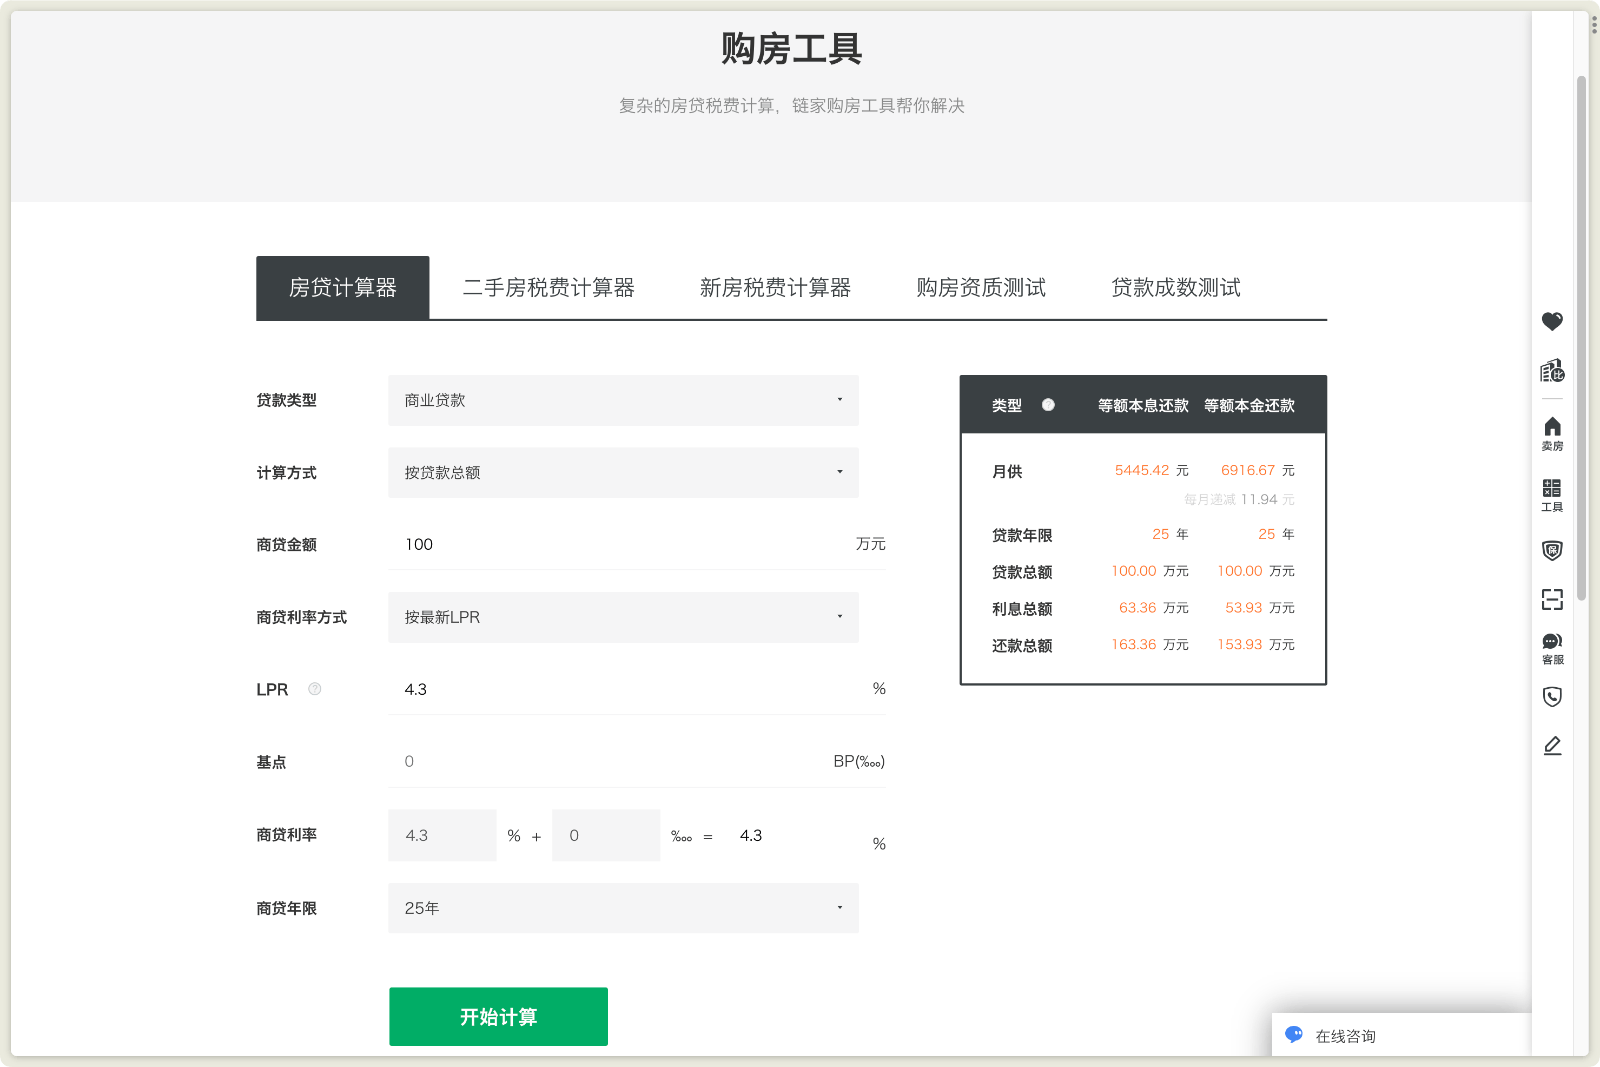
Task: Click the scan/QR frame icon in sidebar
Action: [x=1552, y=600]
